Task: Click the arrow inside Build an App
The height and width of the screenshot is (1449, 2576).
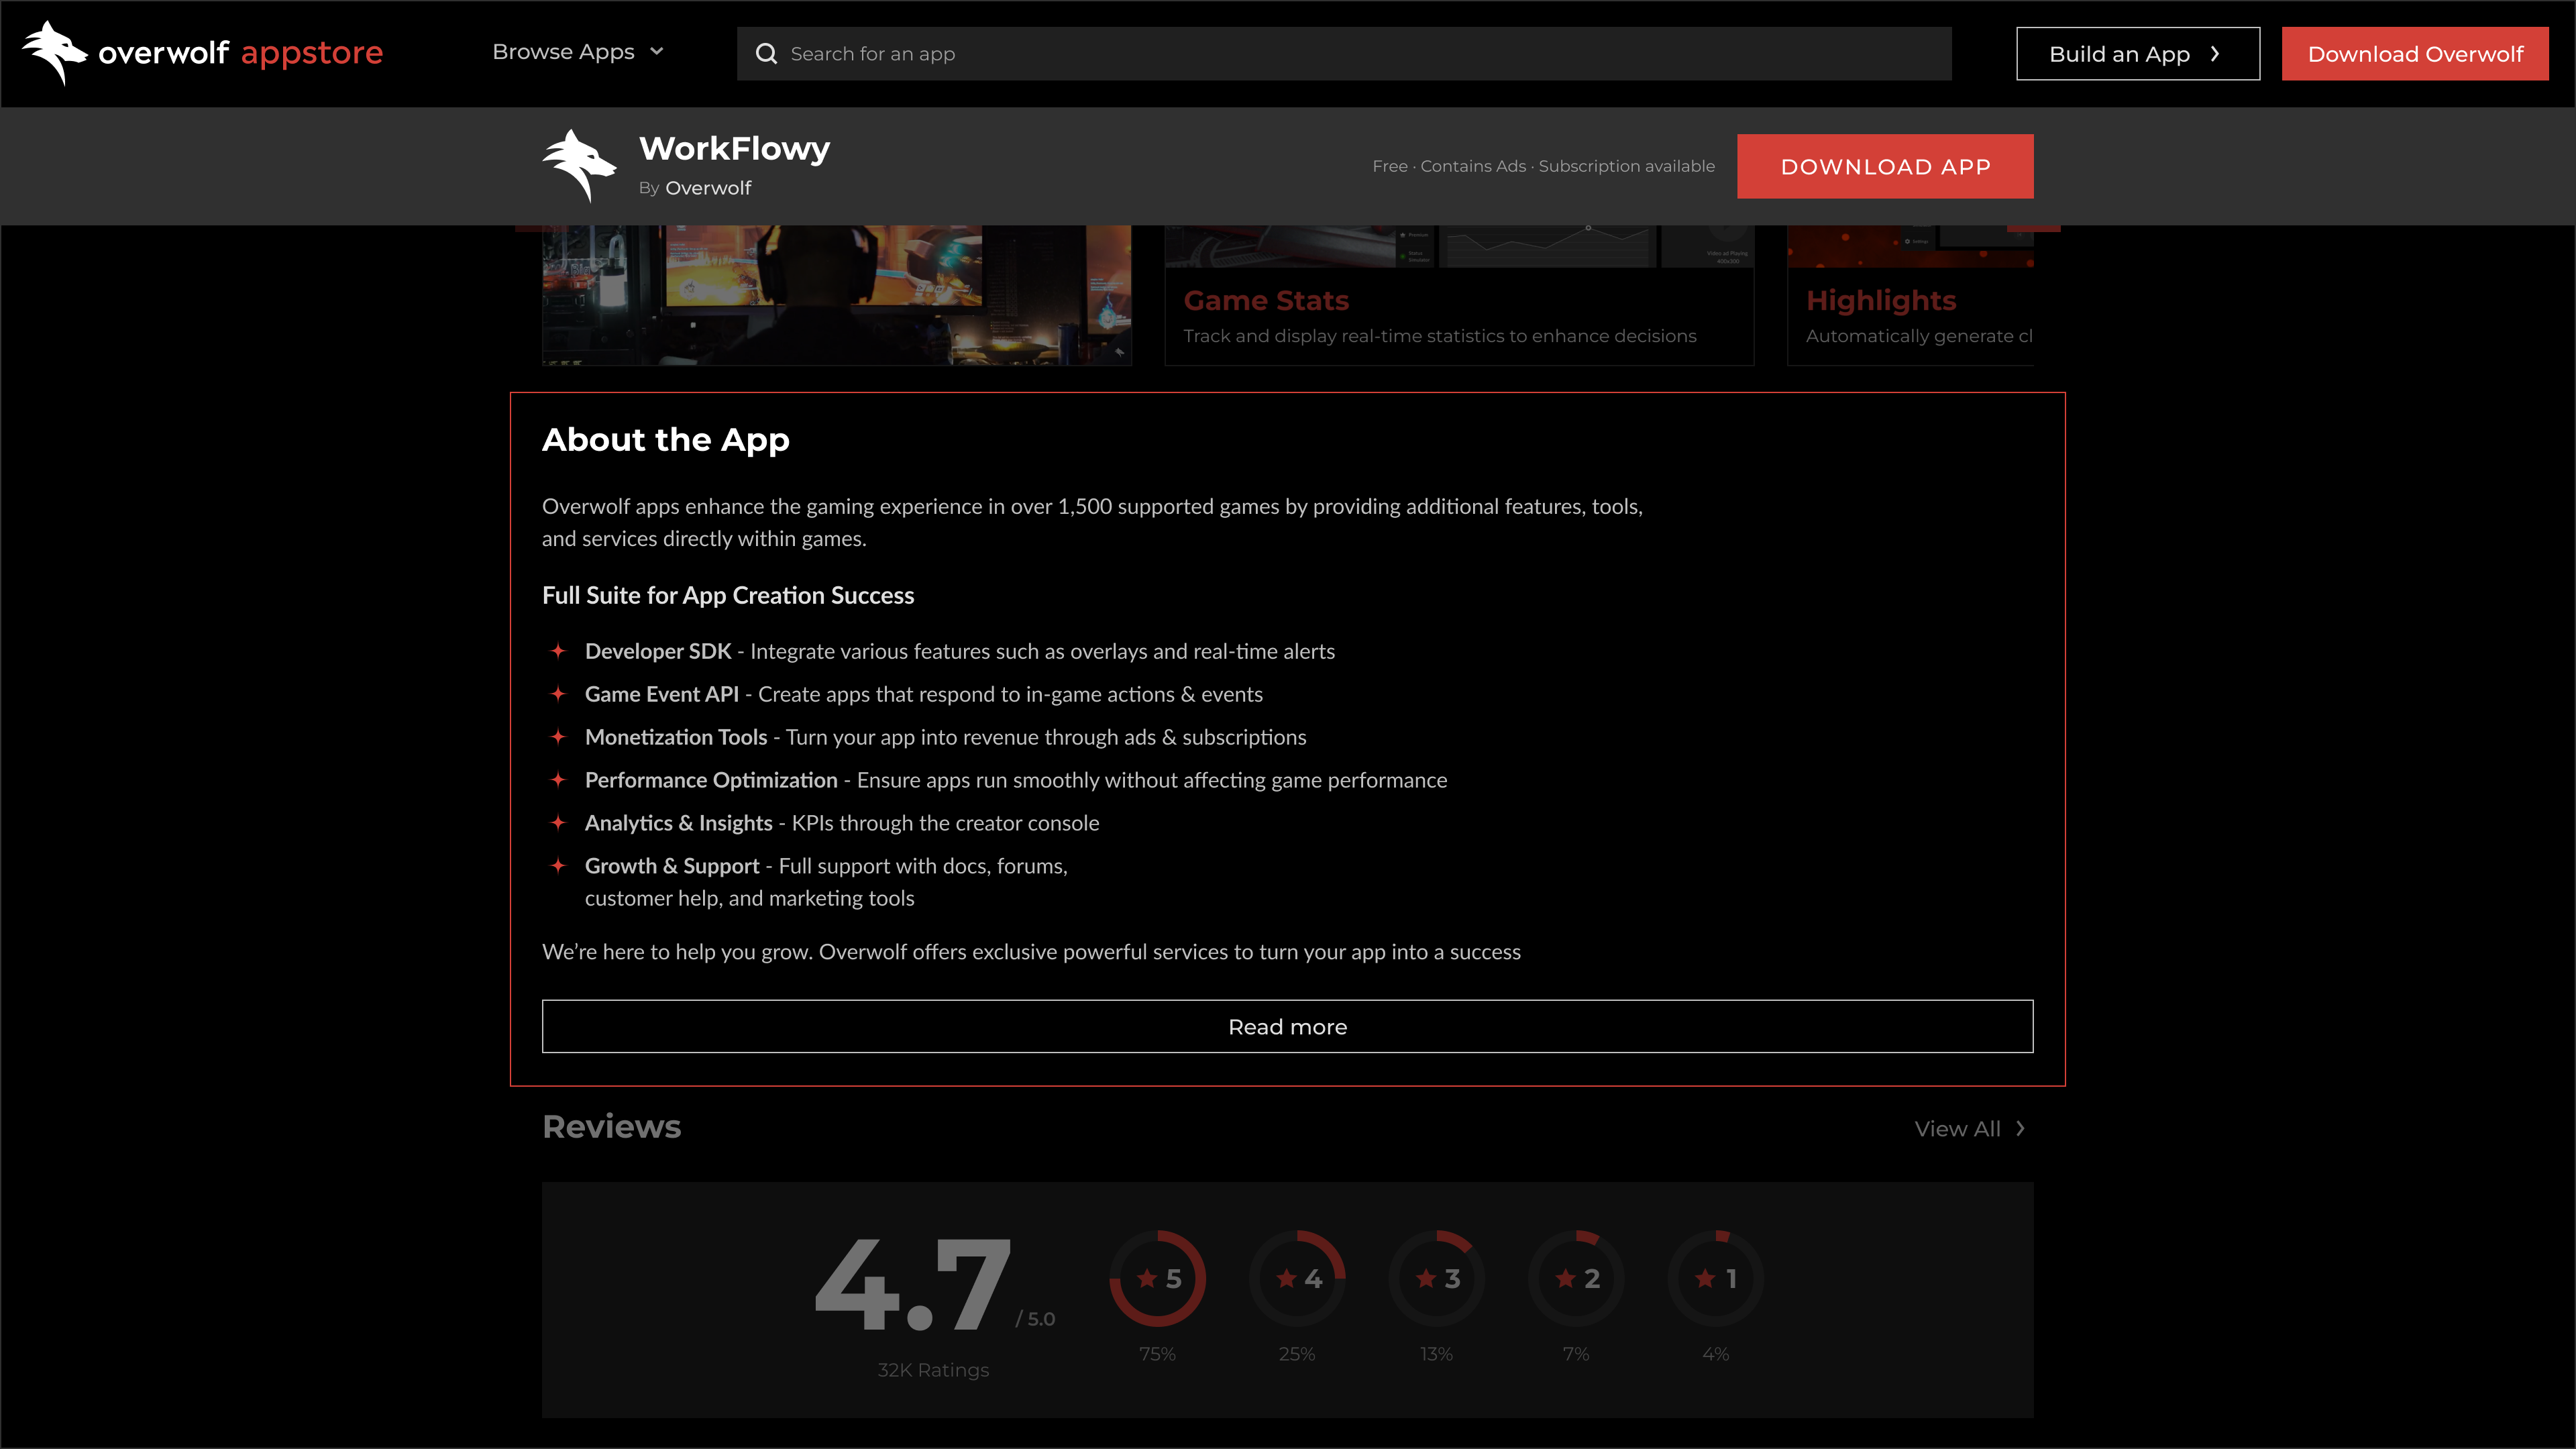Action: click(2215, 54)
